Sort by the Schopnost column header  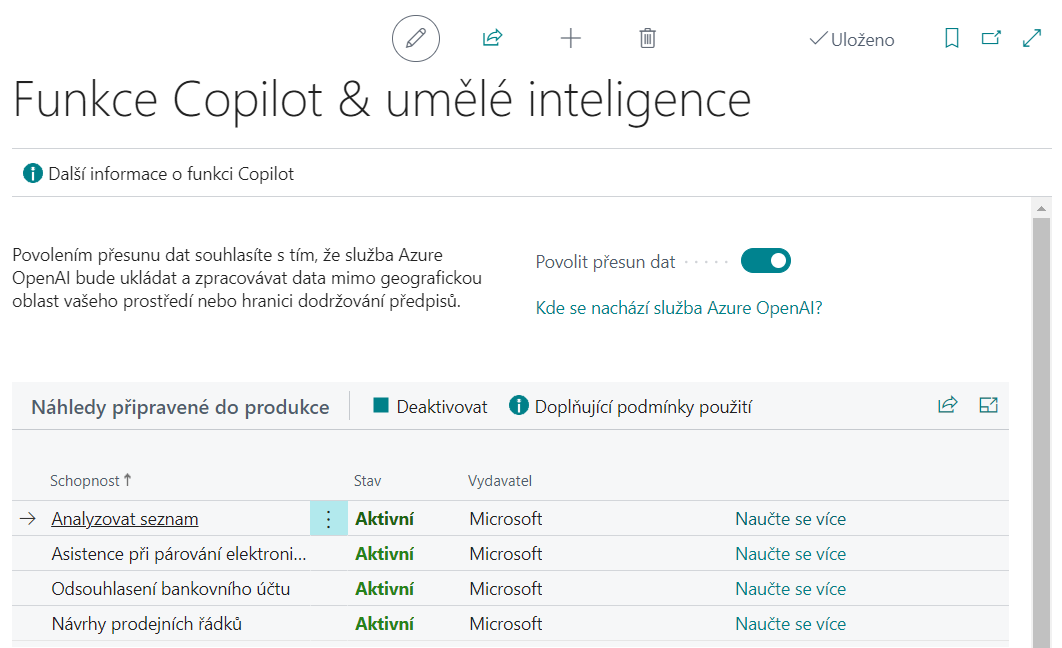90,481
